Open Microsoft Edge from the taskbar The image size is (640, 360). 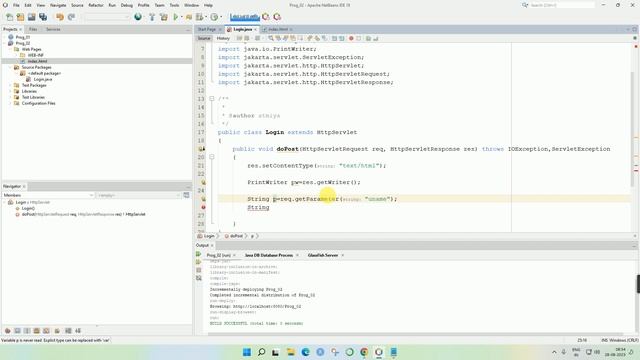(305, 352)
